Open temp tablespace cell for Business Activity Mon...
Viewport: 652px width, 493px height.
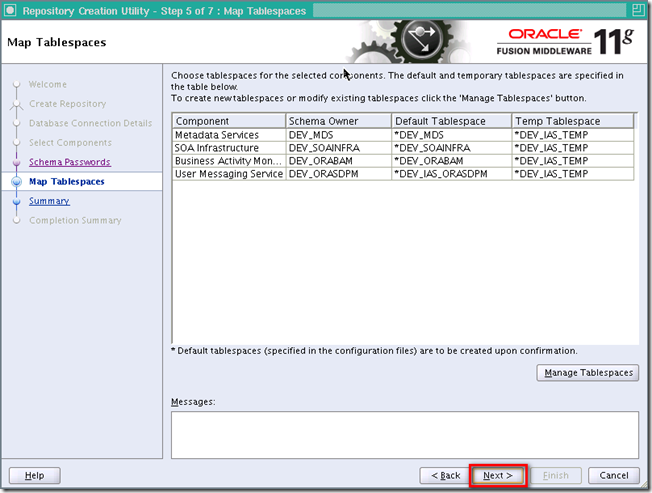573,161
